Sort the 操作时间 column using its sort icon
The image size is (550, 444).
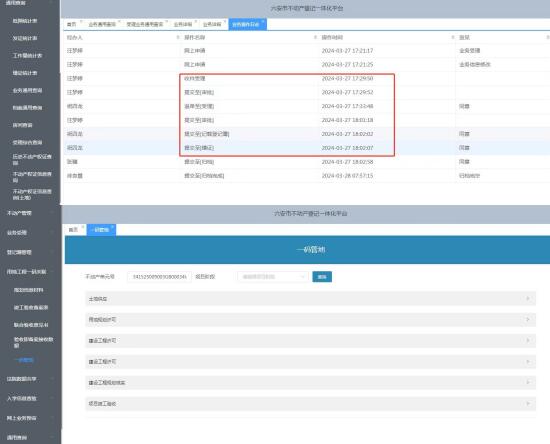click(452, 37)
